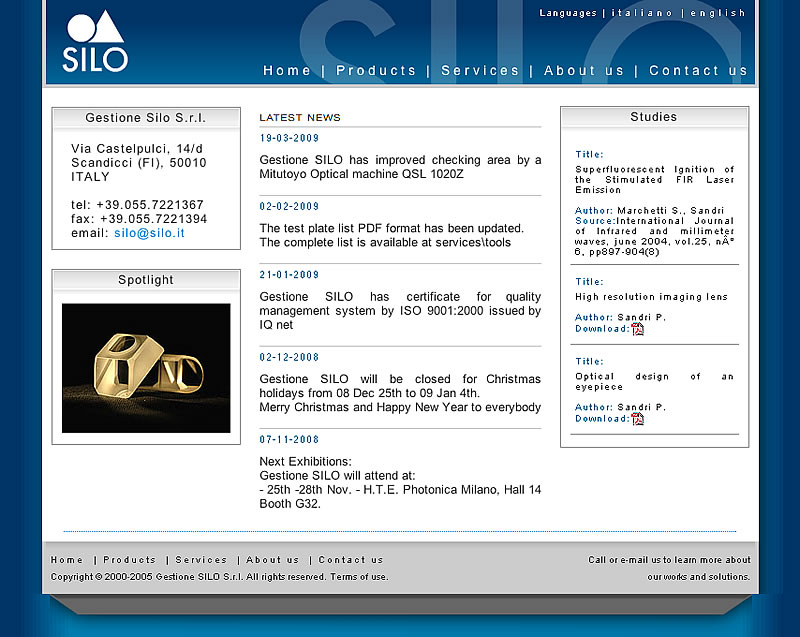Click the news date 02-02-2009

point(289,207)
